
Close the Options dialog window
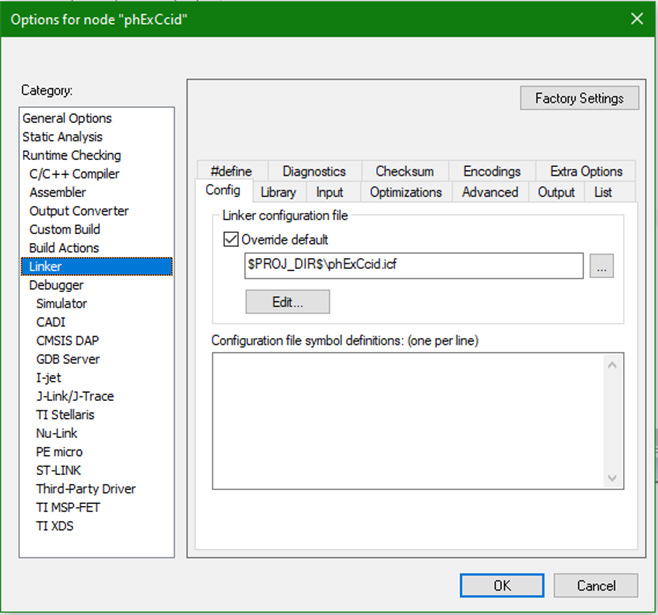pos(637,18)
